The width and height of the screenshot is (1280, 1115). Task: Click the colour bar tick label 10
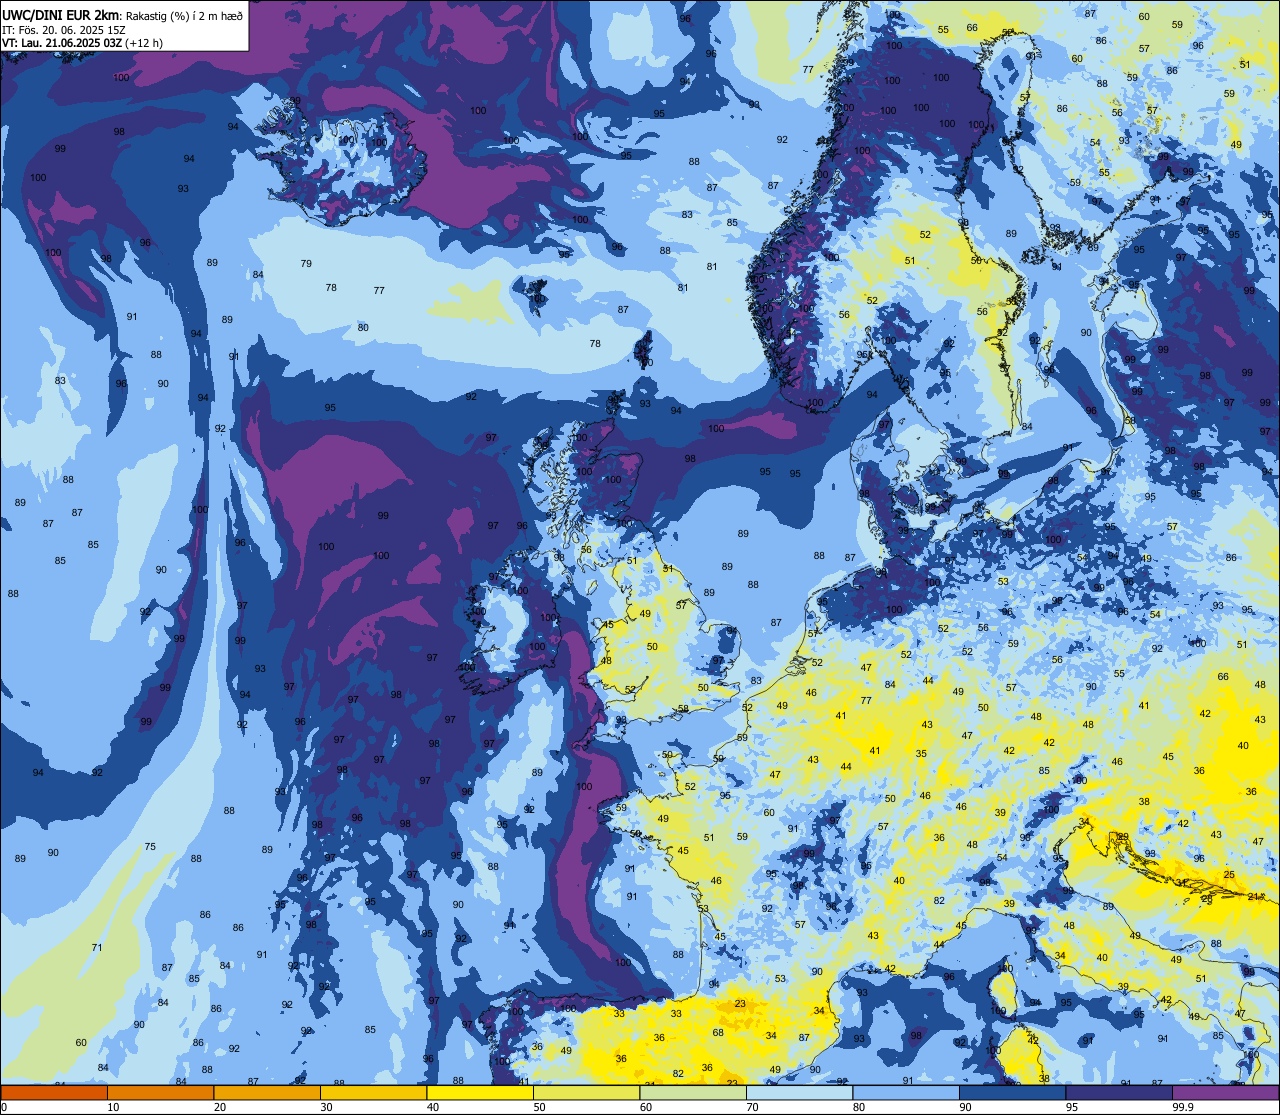coord(114,1107)
